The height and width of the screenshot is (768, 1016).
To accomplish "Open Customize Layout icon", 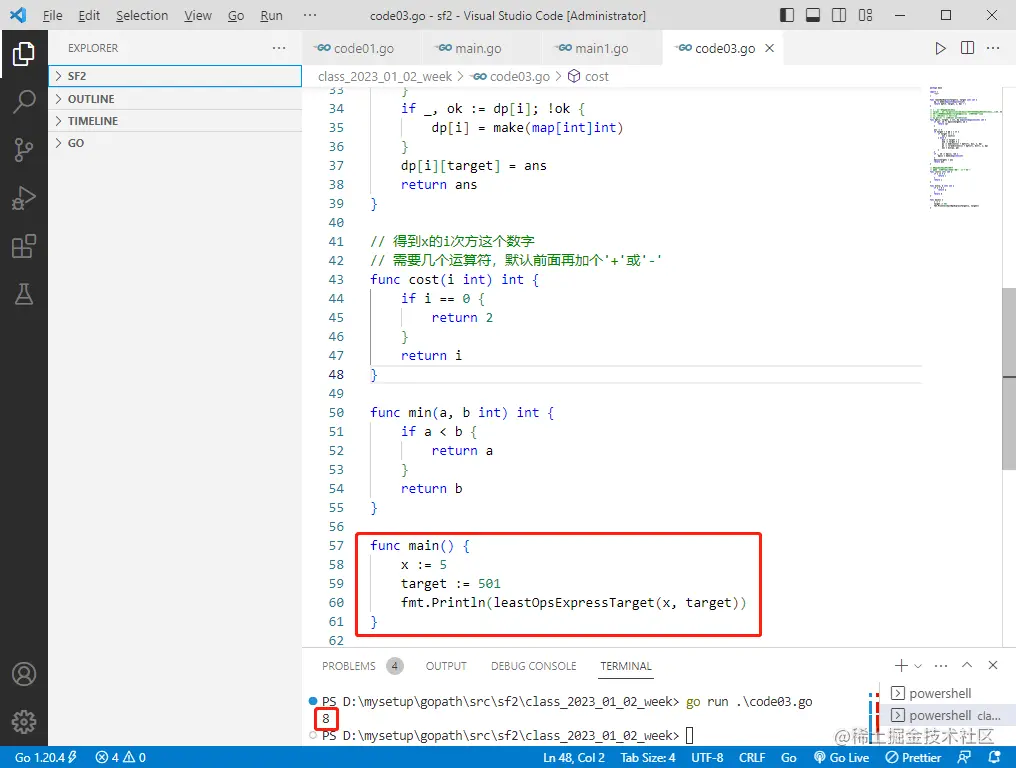I will [865, 15].
